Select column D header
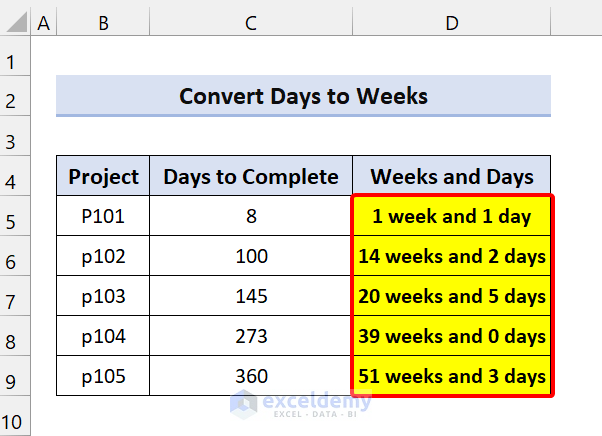 pos(452,22)
